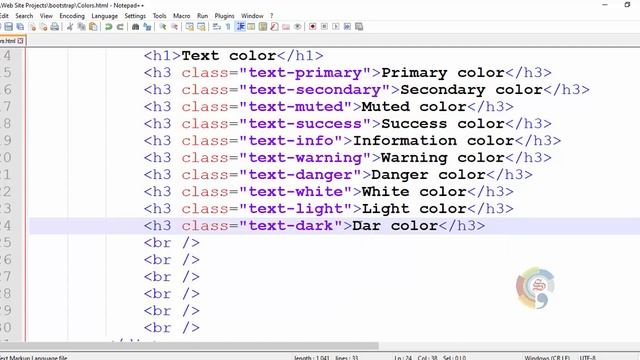This screenshot has height=360, width=640.
Task: Click the "text-primary" class string
Action: pyautogui.click(x=305, y=73)
